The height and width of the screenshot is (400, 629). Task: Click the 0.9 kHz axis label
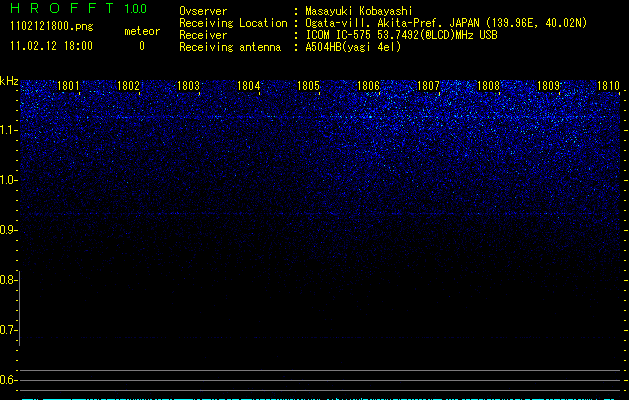8,230
